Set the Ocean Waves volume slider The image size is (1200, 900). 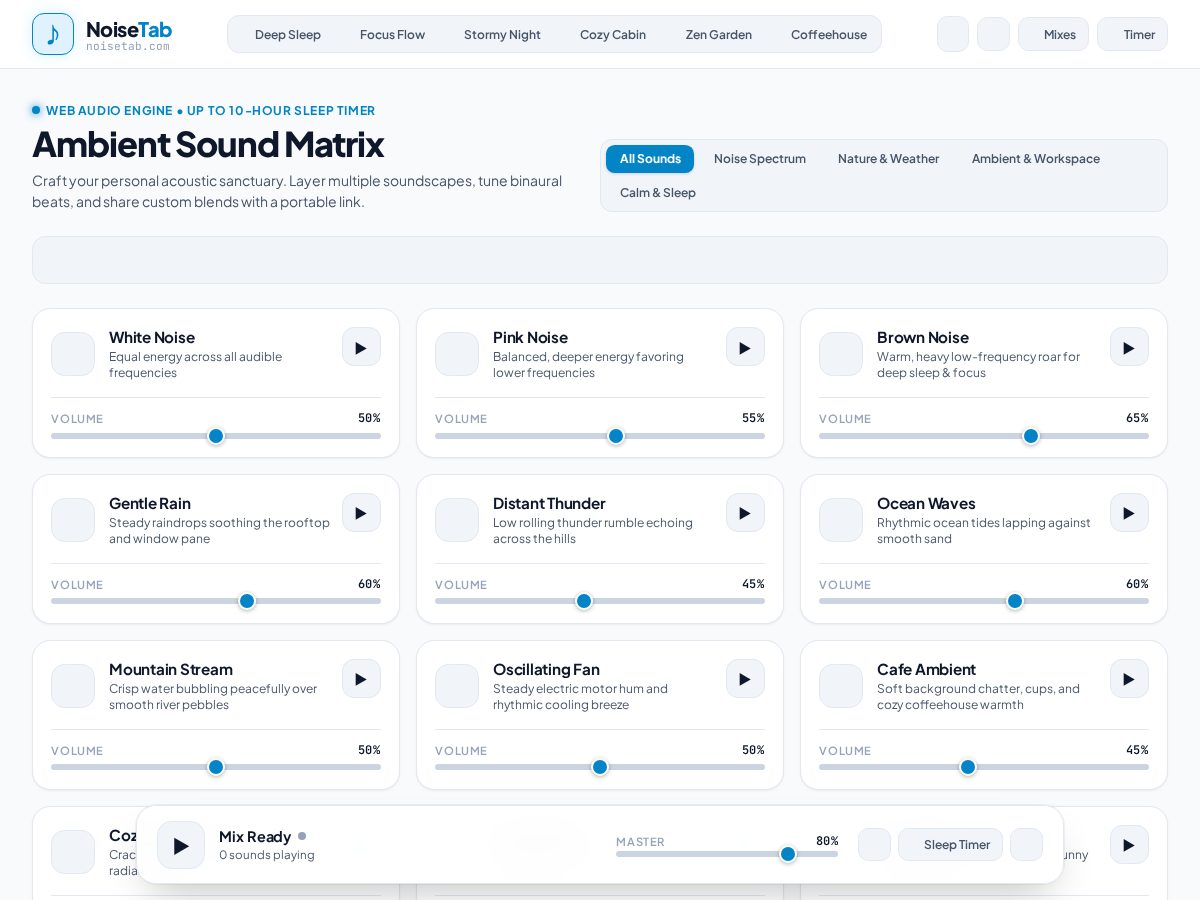984,601
